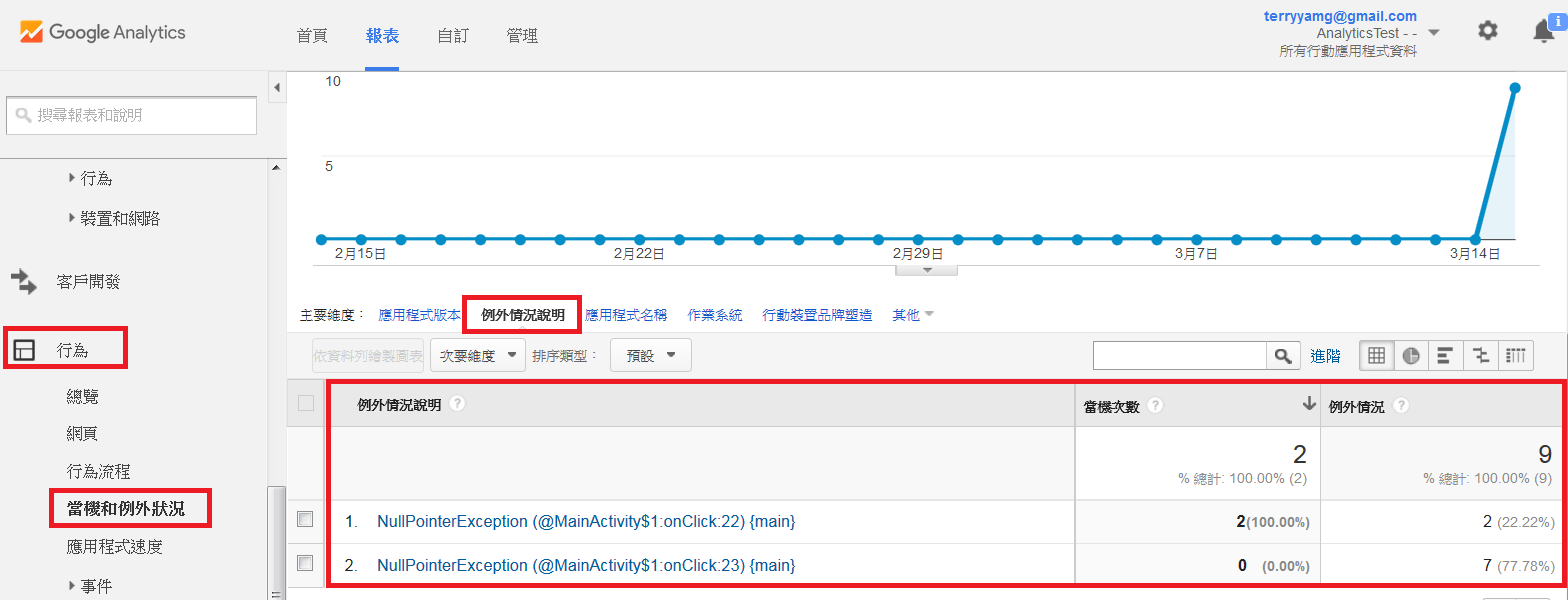Image resolution: width=1568 pixels, height=600 pixels.
Task: Click the sort descending arrow in 當機次數 column
Action: [1308, 404]
